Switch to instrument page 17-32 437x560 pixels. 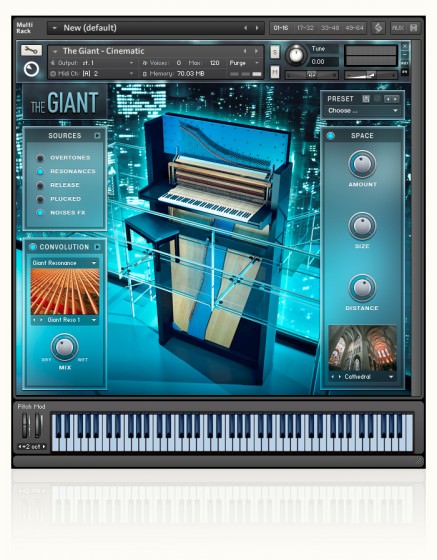305,28
